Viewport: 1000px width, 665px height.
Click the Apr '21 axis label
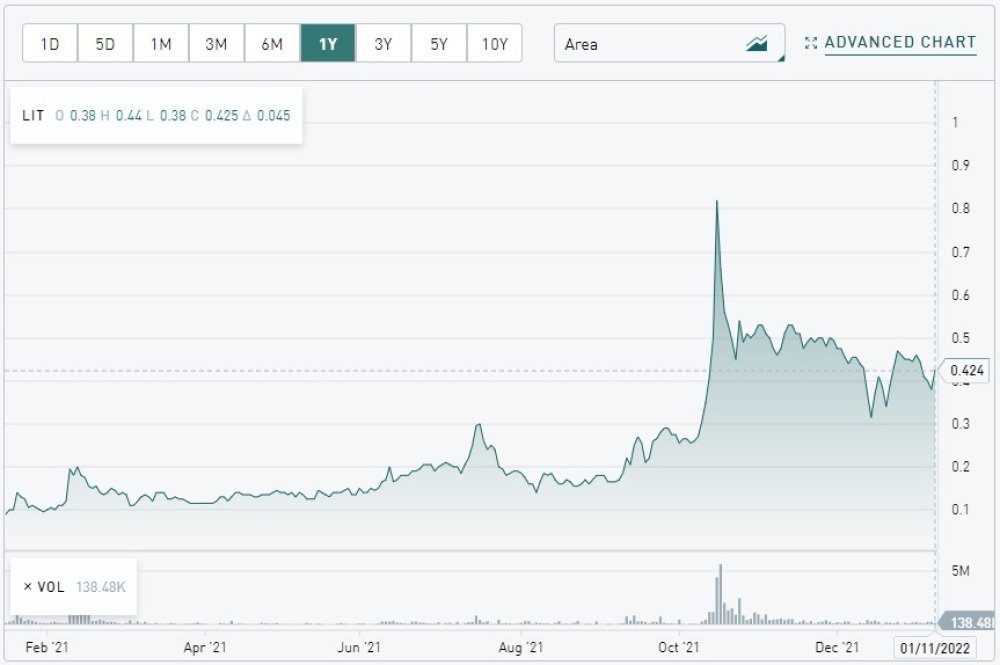tap(205, 648)
